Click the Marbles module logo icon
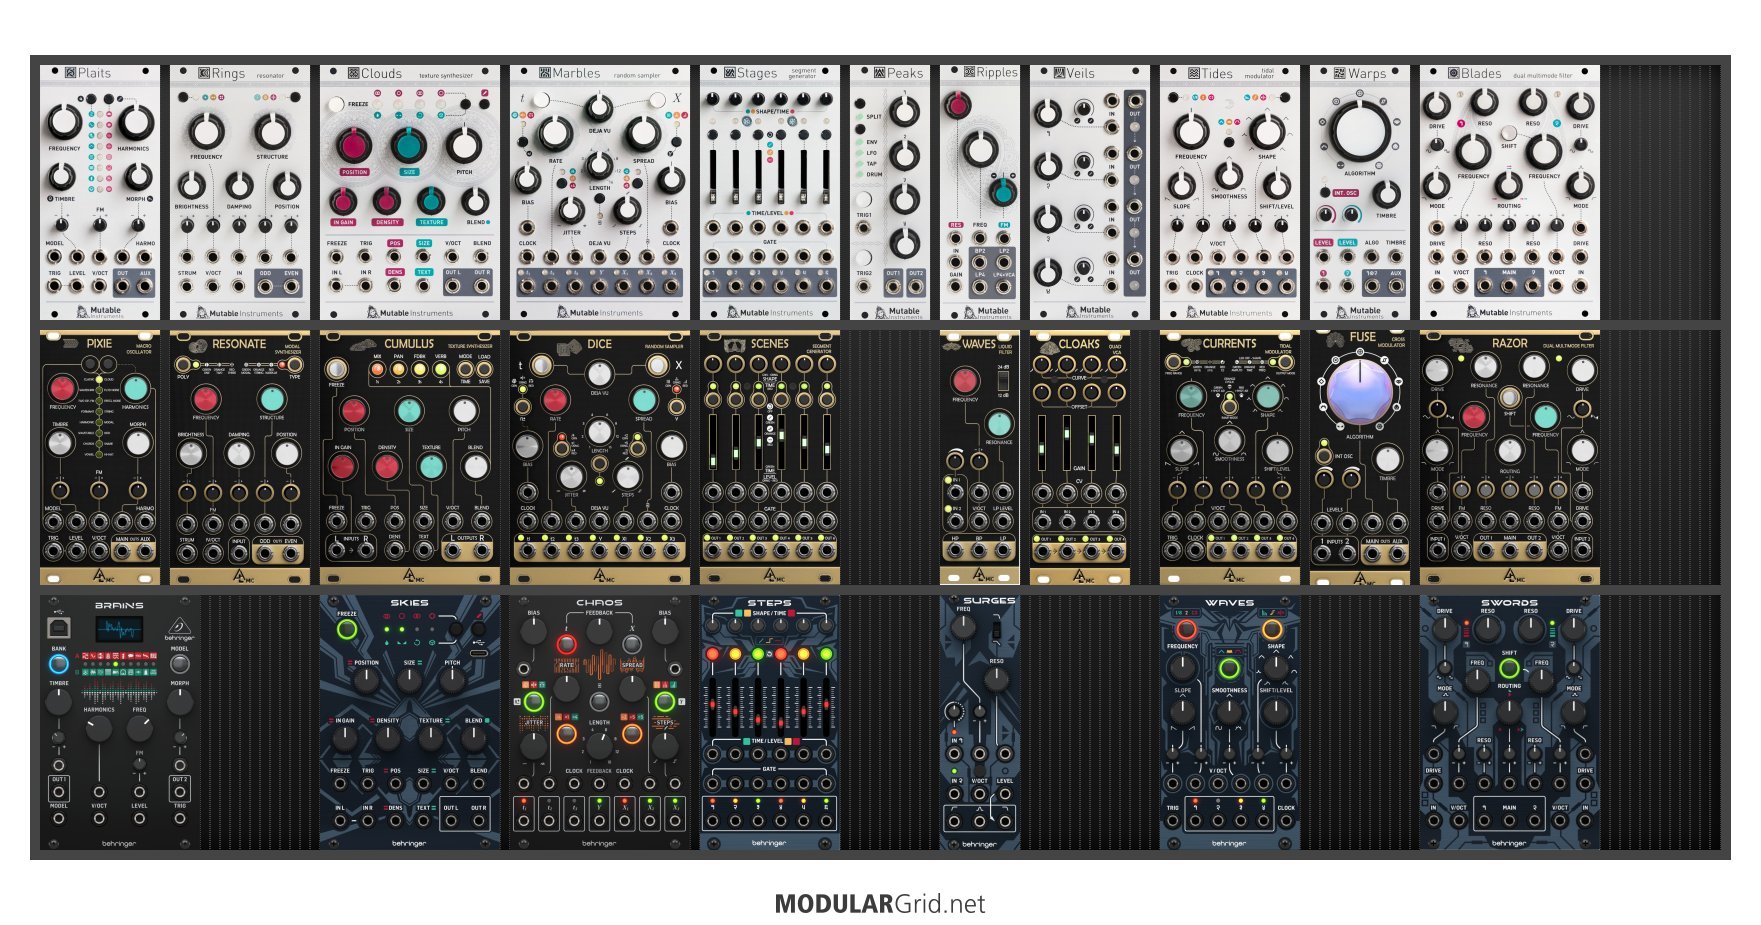 click(x=545, y=73)
